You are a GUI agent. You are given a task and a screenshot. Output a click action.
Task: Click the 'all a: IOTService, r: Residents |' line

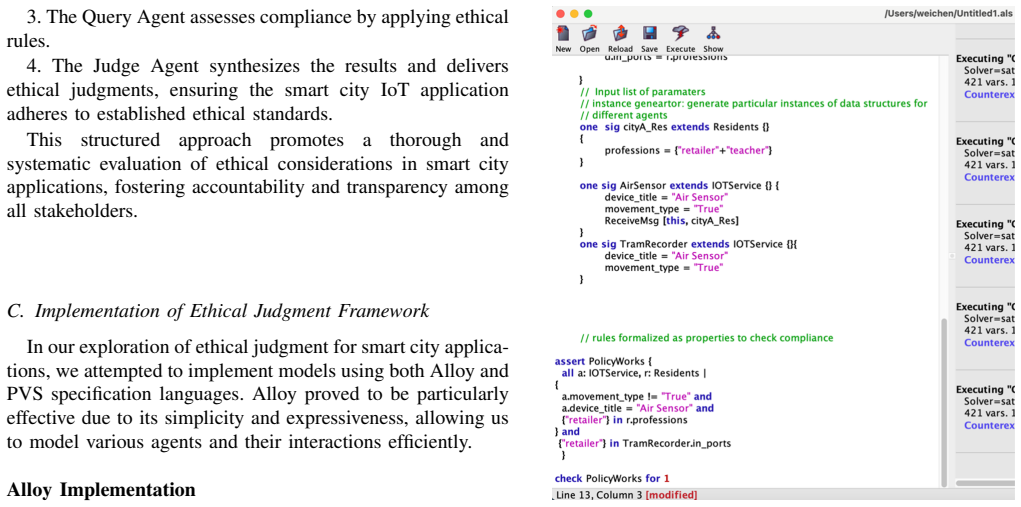634,373
